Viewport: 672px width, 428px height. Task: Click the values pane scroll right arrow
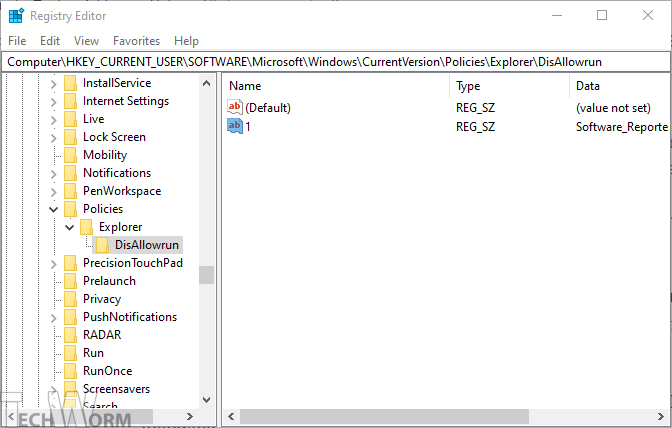tap(660, 416)
